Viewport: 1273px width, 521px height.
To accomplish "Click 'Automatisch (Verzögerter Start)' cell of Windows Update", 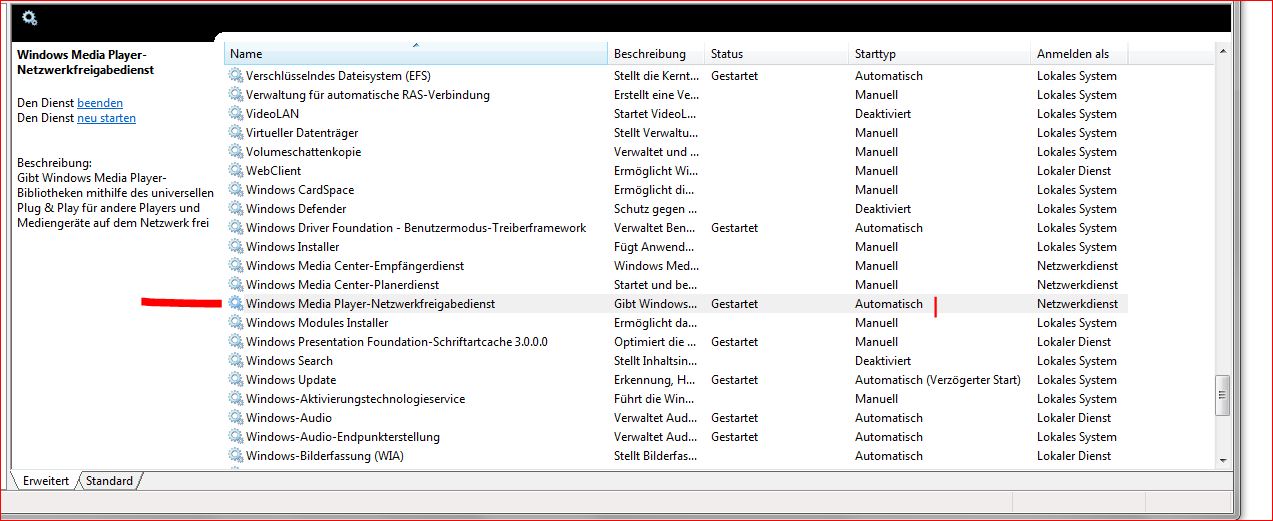I will pos(938,380).
